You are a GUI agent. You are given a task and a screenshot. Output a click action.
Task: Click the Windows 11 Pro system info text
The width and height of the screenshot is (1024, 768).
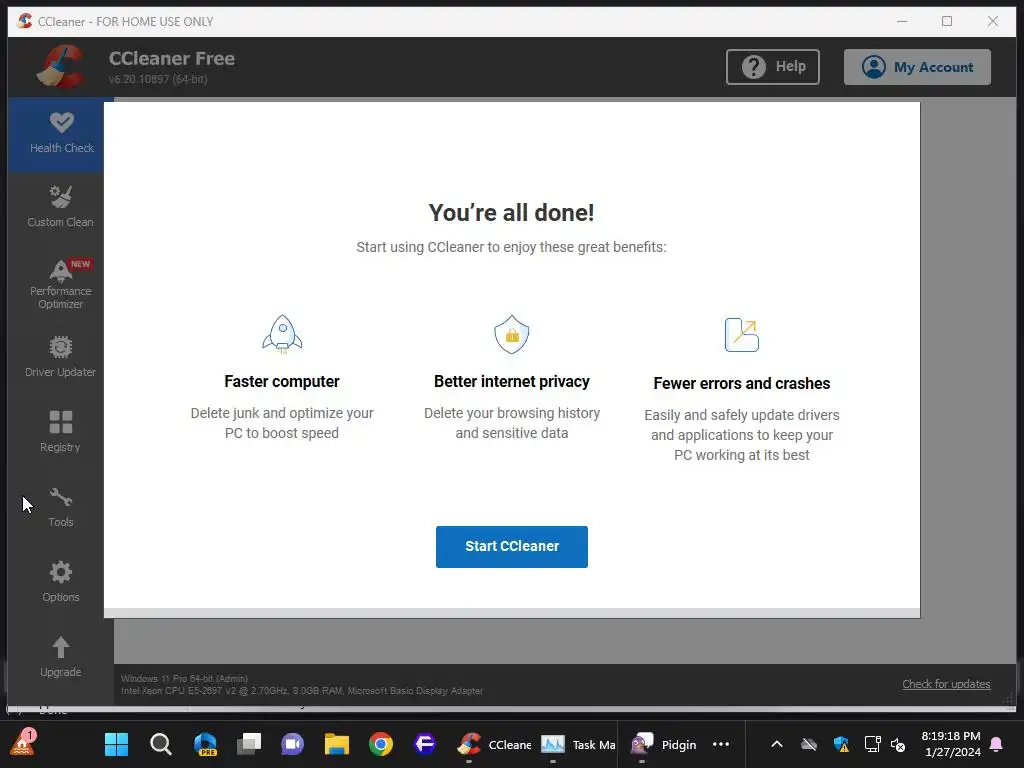pos(185,679)
